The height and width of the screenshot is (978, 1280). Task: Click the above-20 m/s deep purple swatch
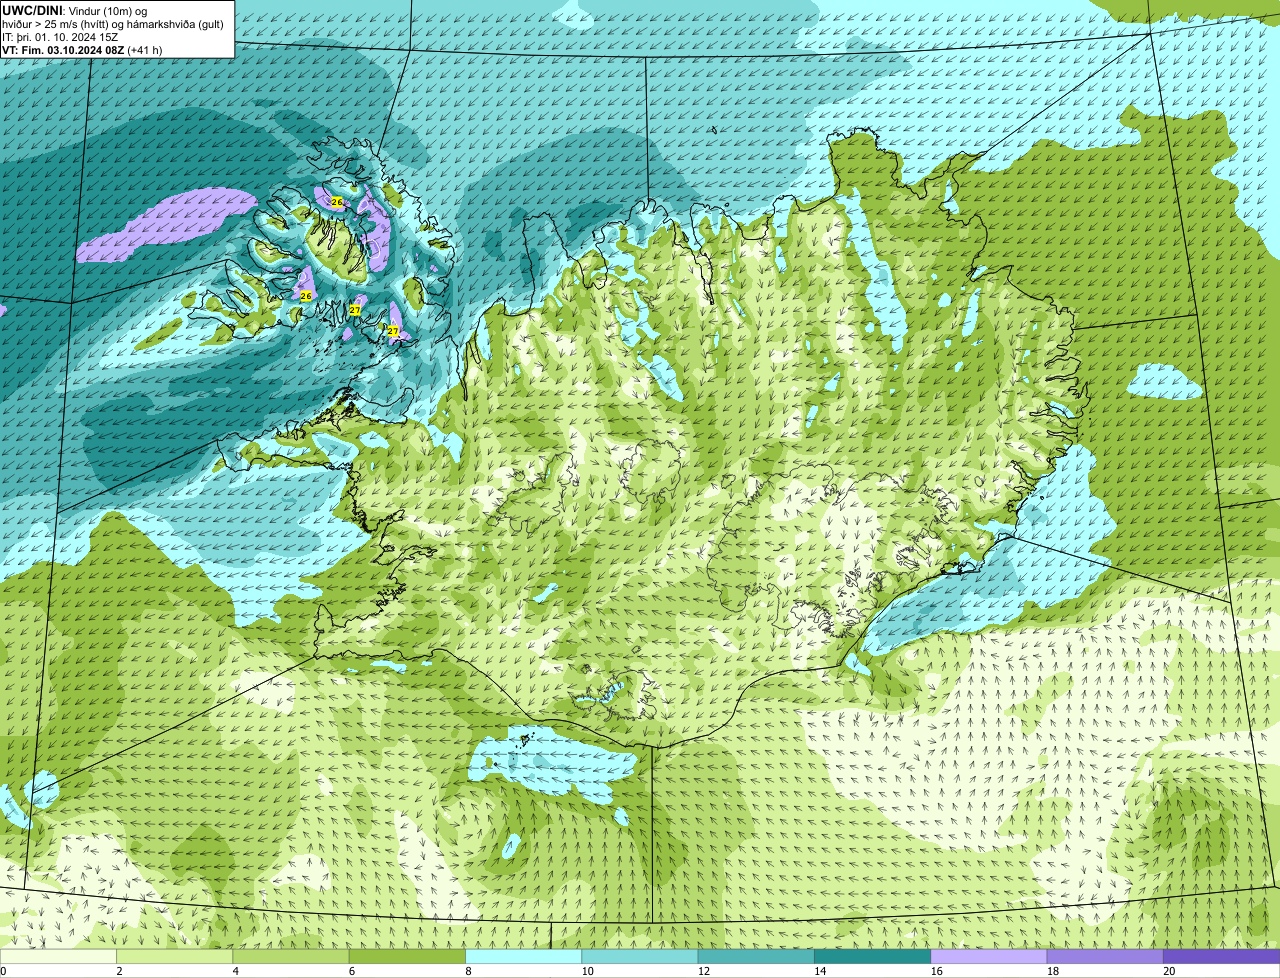click(1221, 957)
